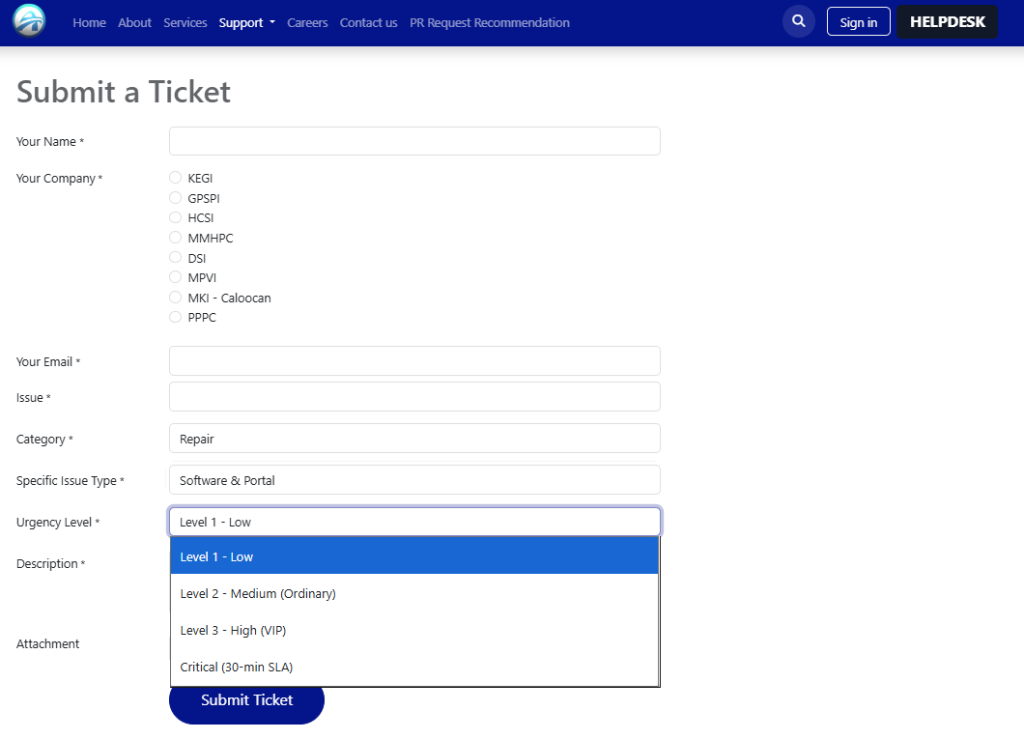
Task: Click the Submit a Ticket heading
Action: coord(123,91)
